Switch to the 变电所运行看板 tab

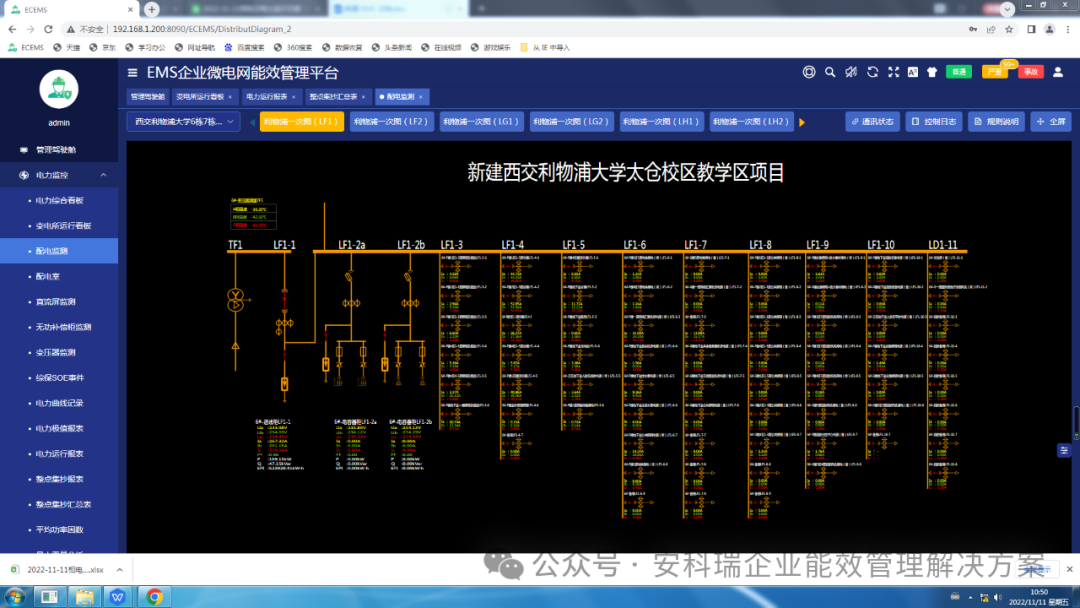(200, 97)
